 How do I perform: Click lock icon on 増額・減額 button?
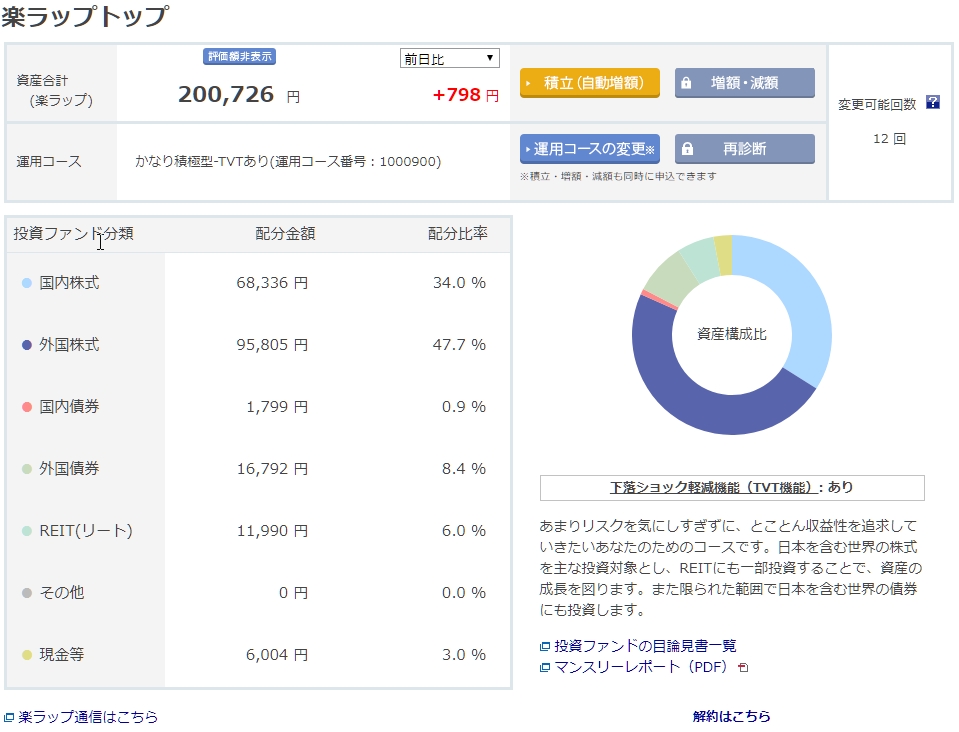(686, 83)
